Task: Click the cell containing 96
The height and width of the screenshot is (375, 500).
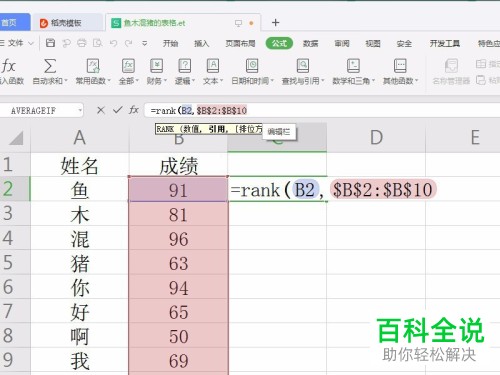Action: click(x=178, y=238)
